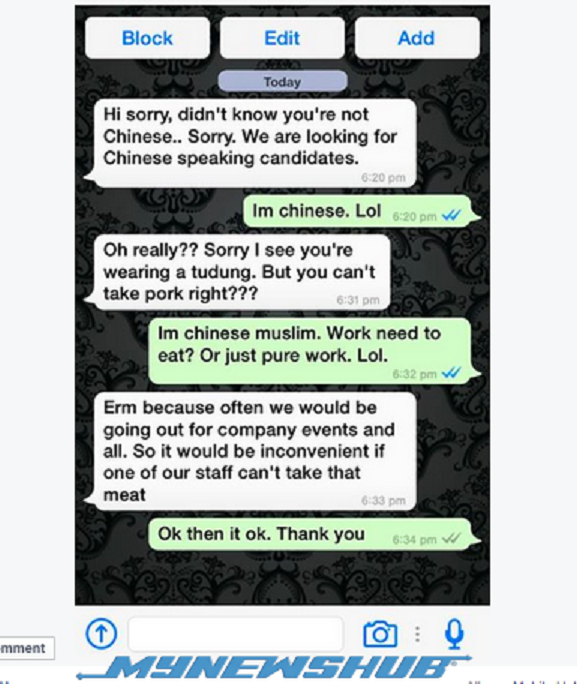The width and height of the screenshot is (577, 684).
Task: Tap the Block contact button
Action: [x=147, y=38]
